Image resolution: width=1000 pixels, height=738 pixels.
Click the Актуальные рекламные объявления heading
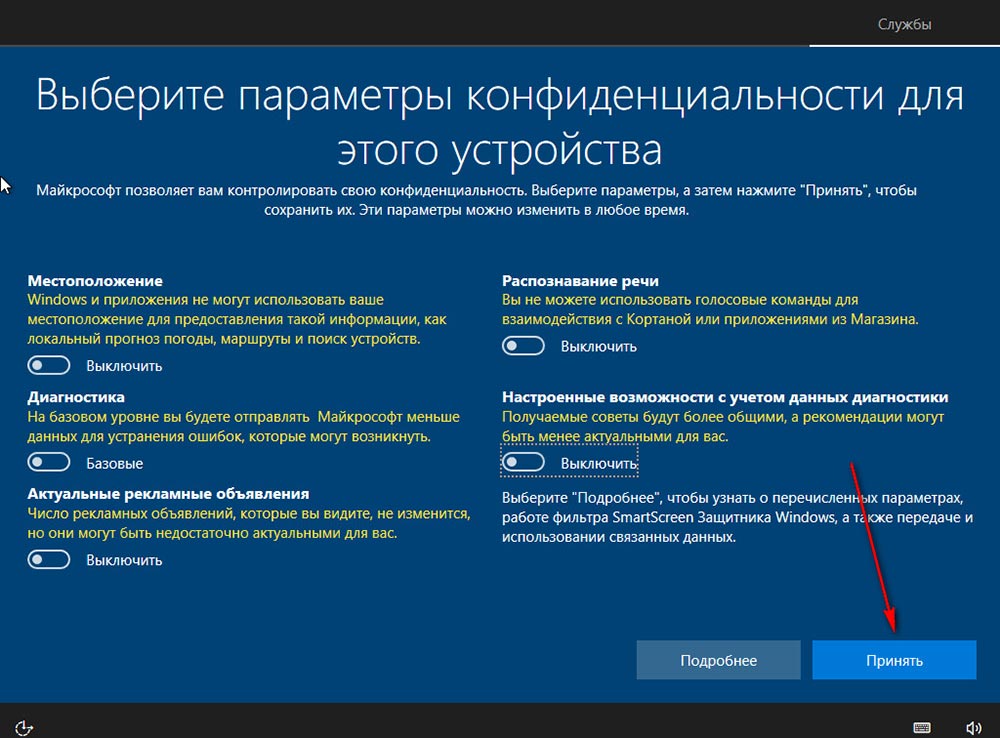pyautogui.click(x=168, y=494)
